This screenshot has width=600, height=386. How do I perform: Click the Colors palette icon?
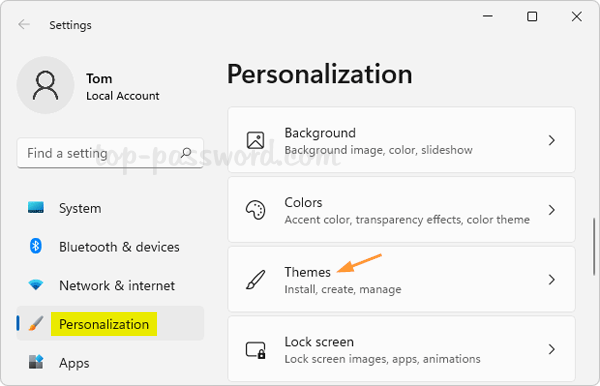click(255, 210)
